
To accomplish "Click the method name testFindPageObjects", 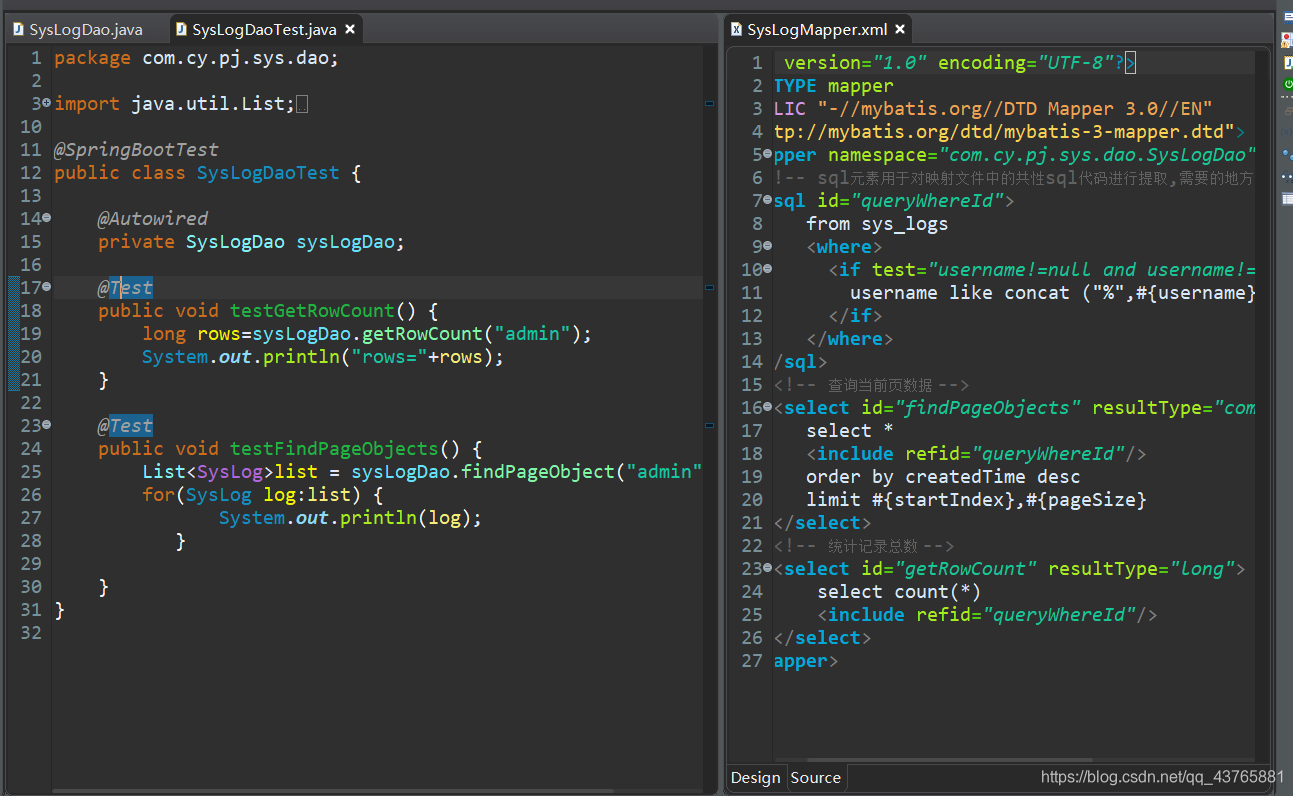I will pos(334,449).
